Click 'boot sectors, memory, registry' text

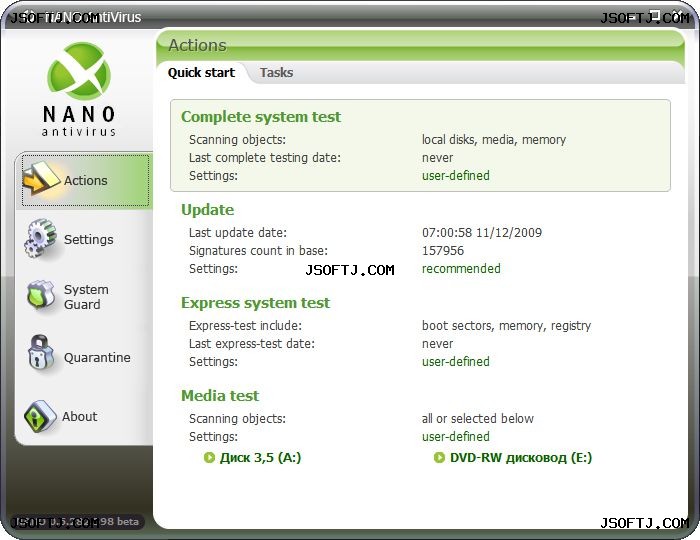pos(506,326)
